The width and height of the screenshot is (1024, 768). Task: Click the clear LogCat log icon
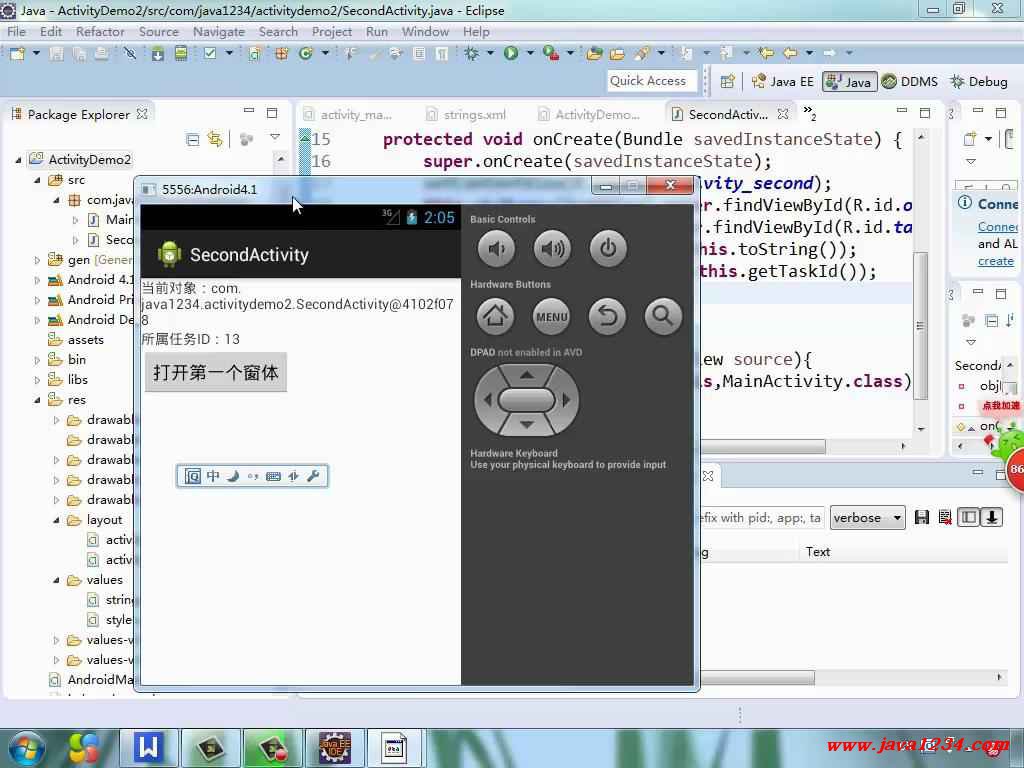tap(945, 518)
